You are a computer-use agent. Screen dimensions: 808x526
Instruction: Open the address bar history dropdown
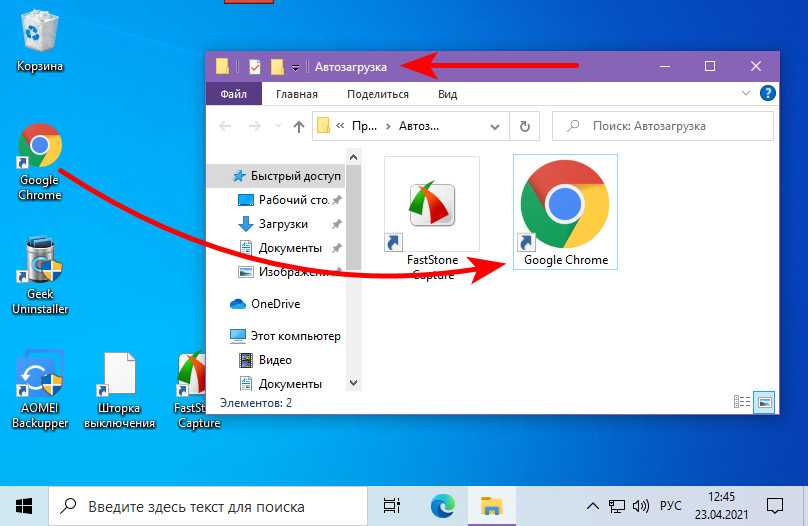pos(495,127)
